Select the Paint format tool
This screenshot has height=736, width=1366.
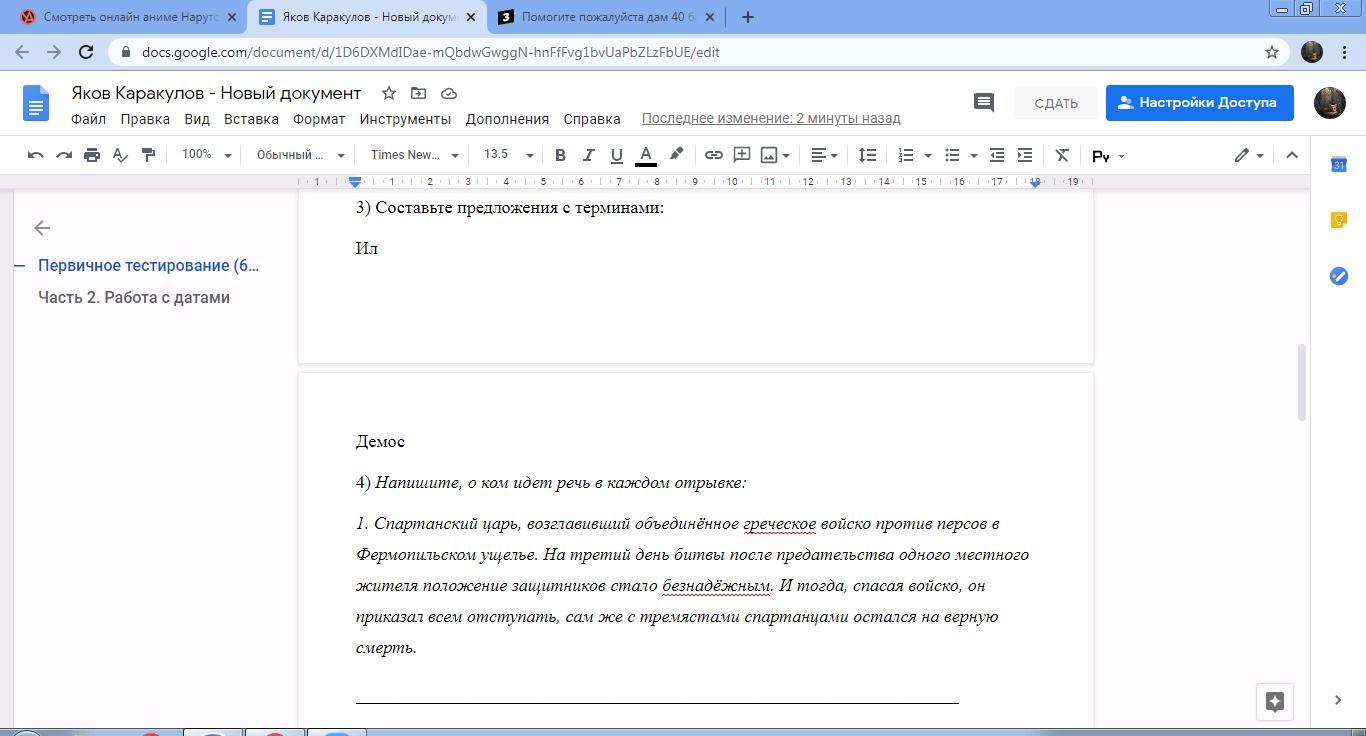tap(148, 155)
